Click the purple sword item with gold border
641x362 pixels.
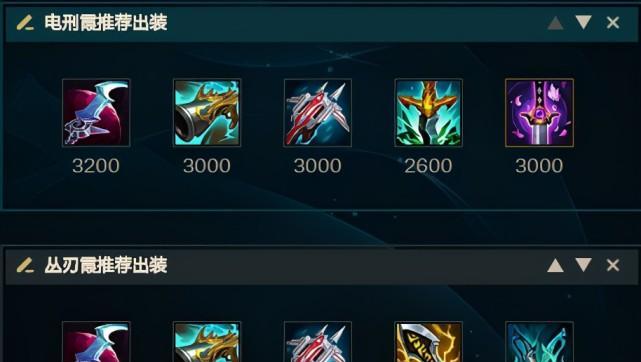[539, 113]
